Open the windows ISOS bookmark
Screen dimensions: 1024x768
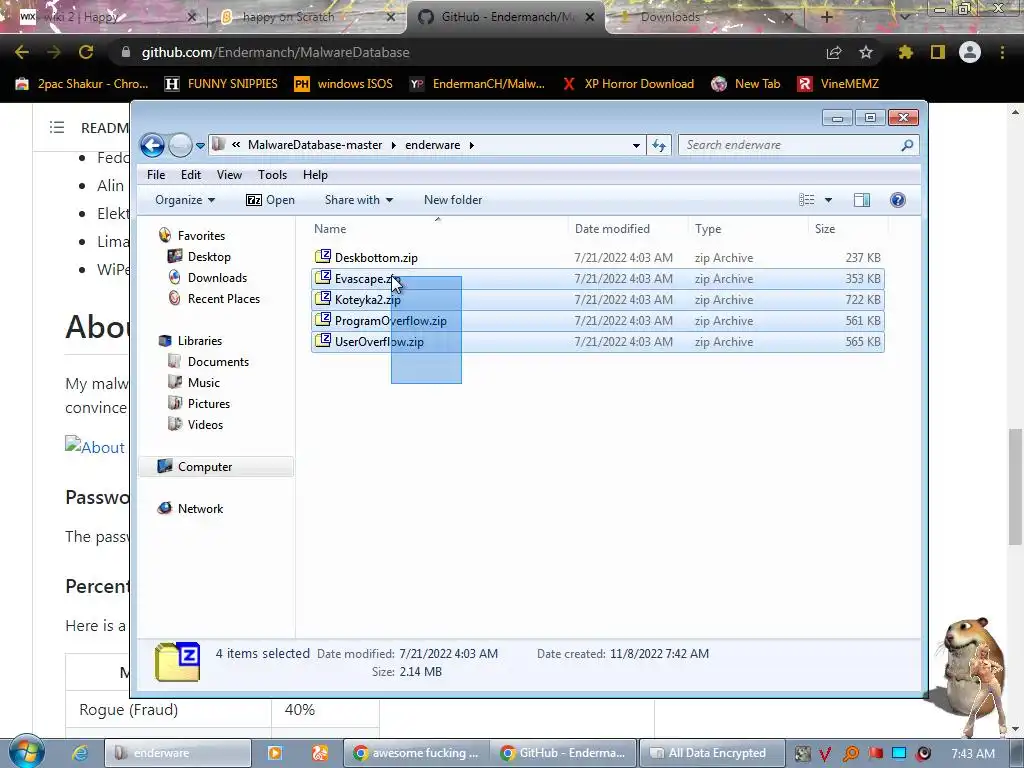(x=344, y=84)
